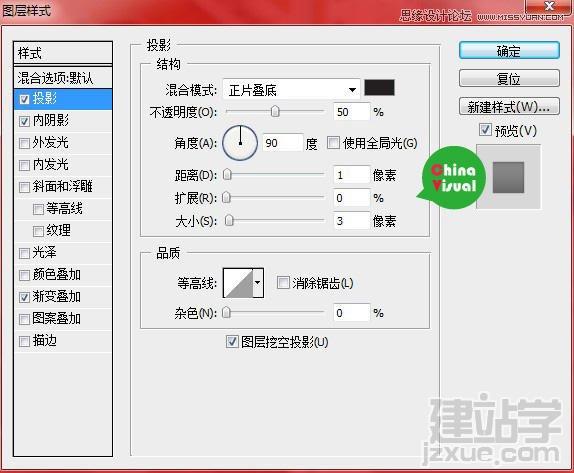Click the 新建样式 new style button
Viewport: 574px width, 473px height.
click(509, 107)
